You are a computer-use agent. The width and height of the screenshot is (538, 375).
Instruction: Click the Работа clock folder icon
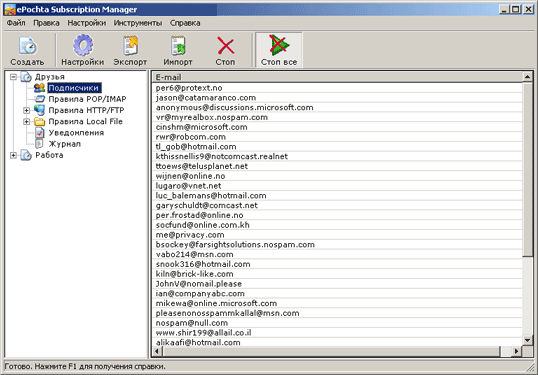(x=26, y=155)
